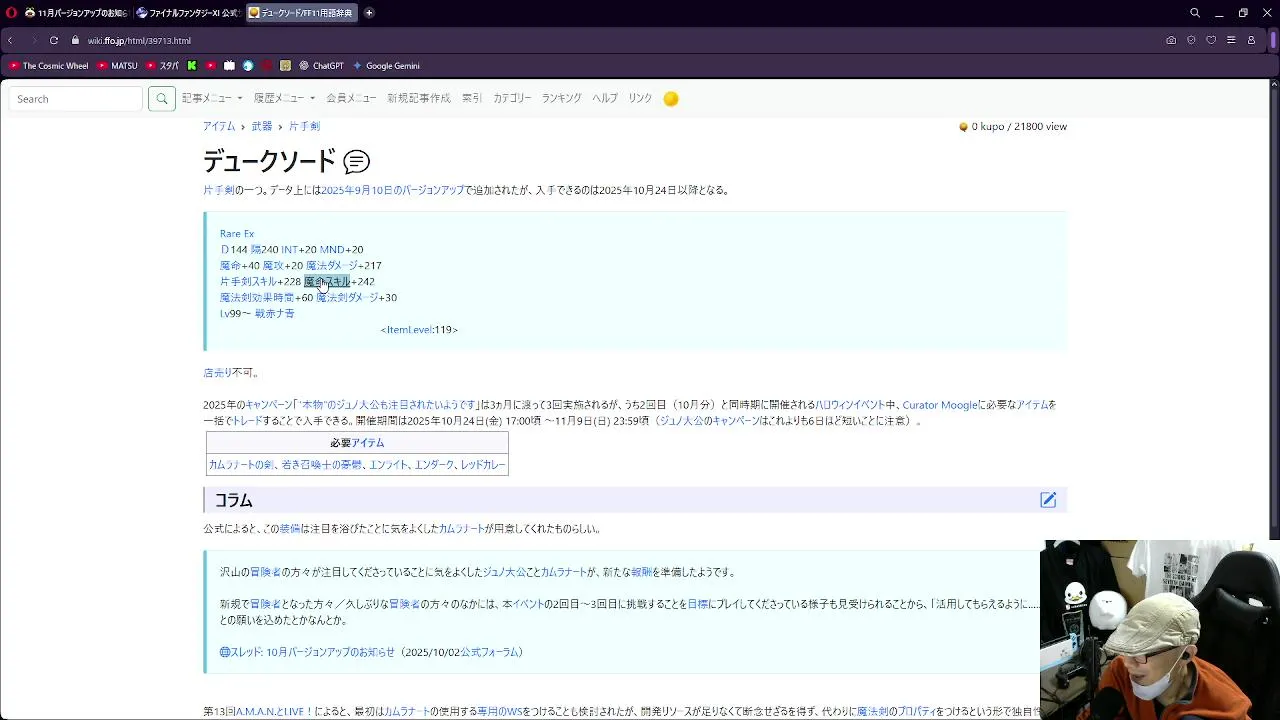Open the unlabeled YouTube bookmark icon
Image resolution: width=1280 pixels, height=720 pixels.
point(211,66)
